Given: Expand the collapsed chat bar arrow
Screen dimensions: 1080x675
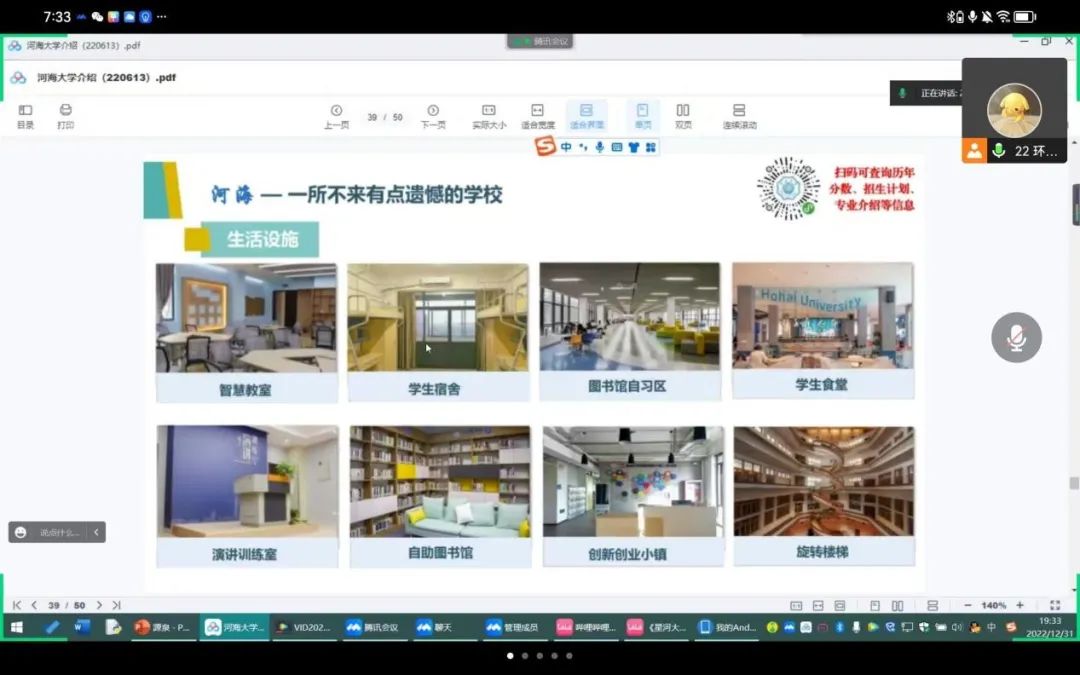Looking at the screenshot, I should [x=96, y=533].
